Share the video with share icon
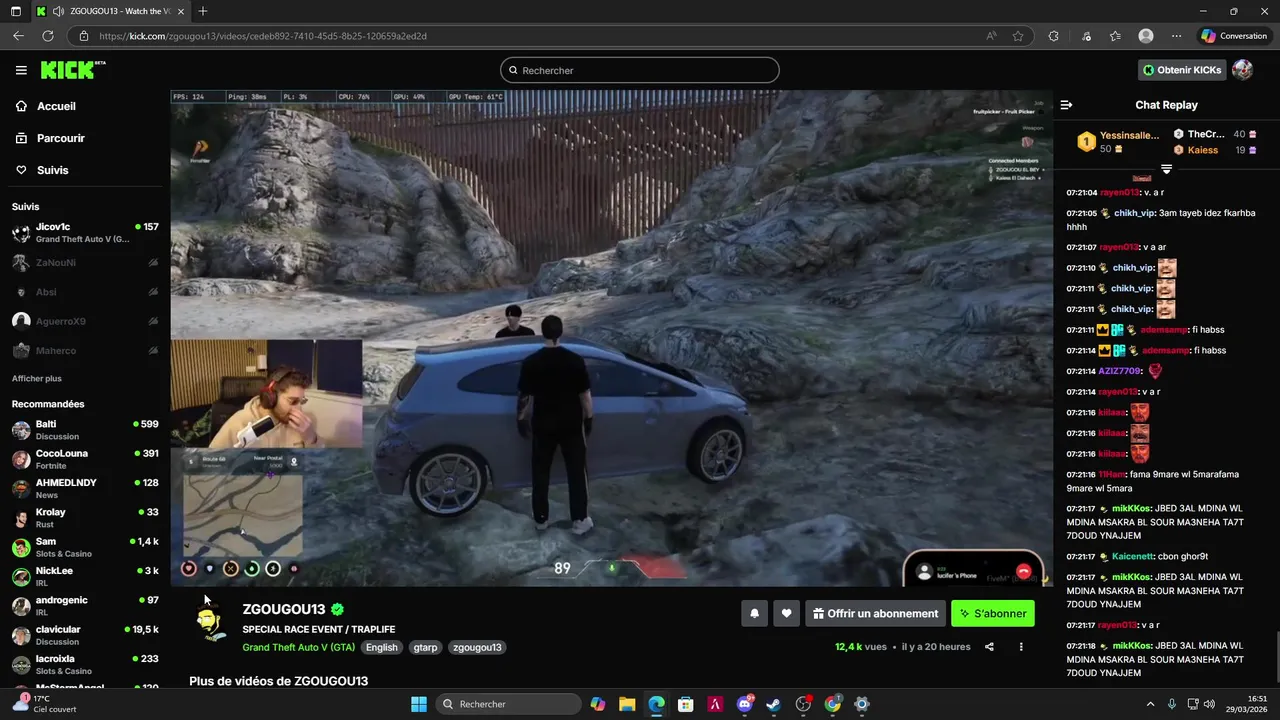1280x720 pixels. pyautogui.click(x=989, y=647)
